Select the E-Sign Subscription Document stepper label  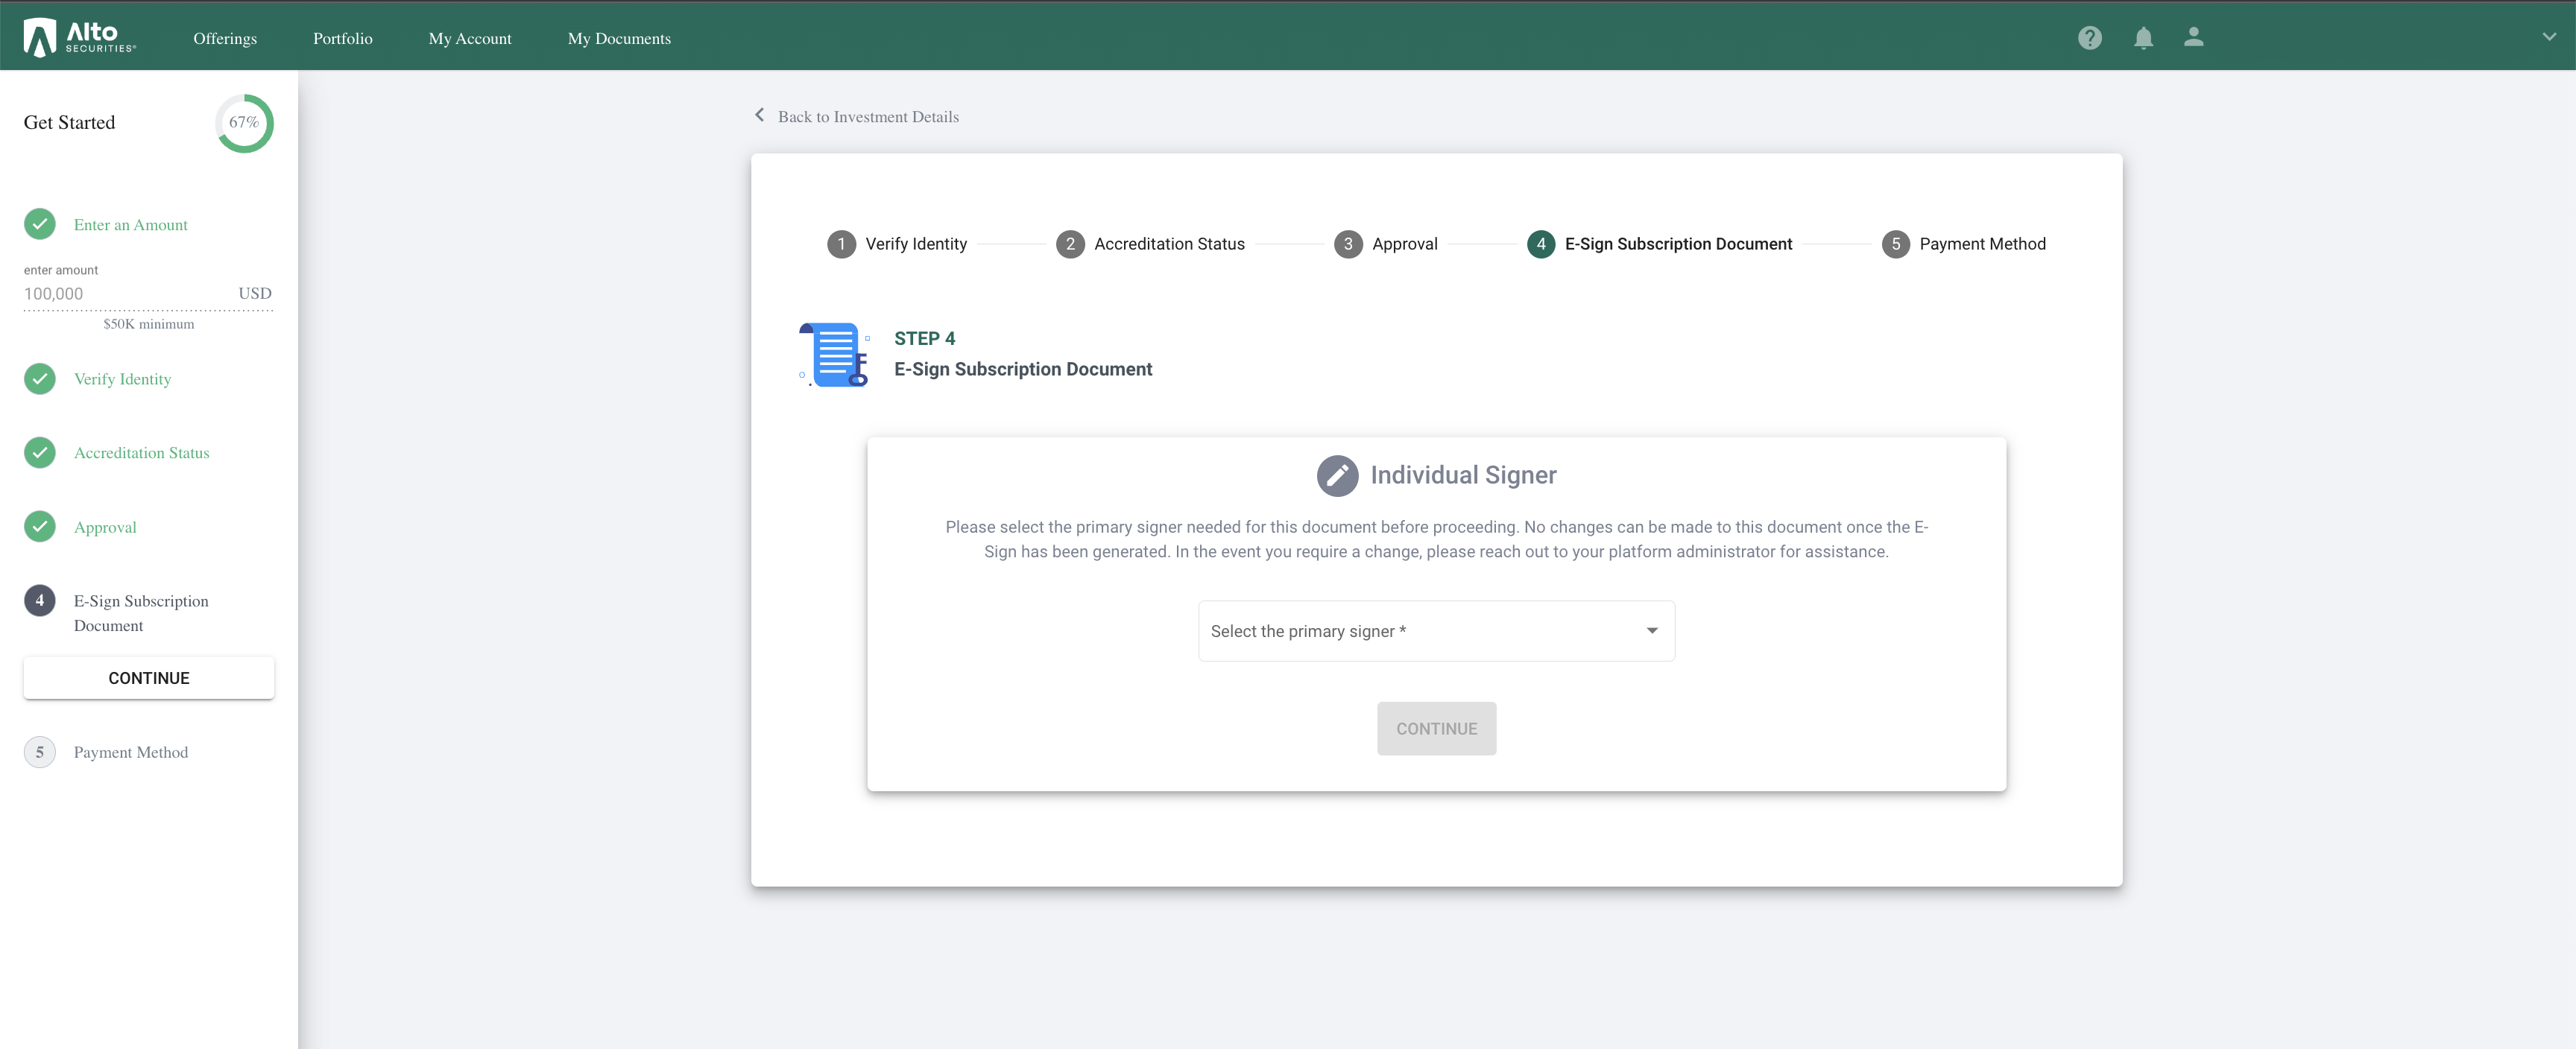pyautogui.click(x=1678, y=244)
